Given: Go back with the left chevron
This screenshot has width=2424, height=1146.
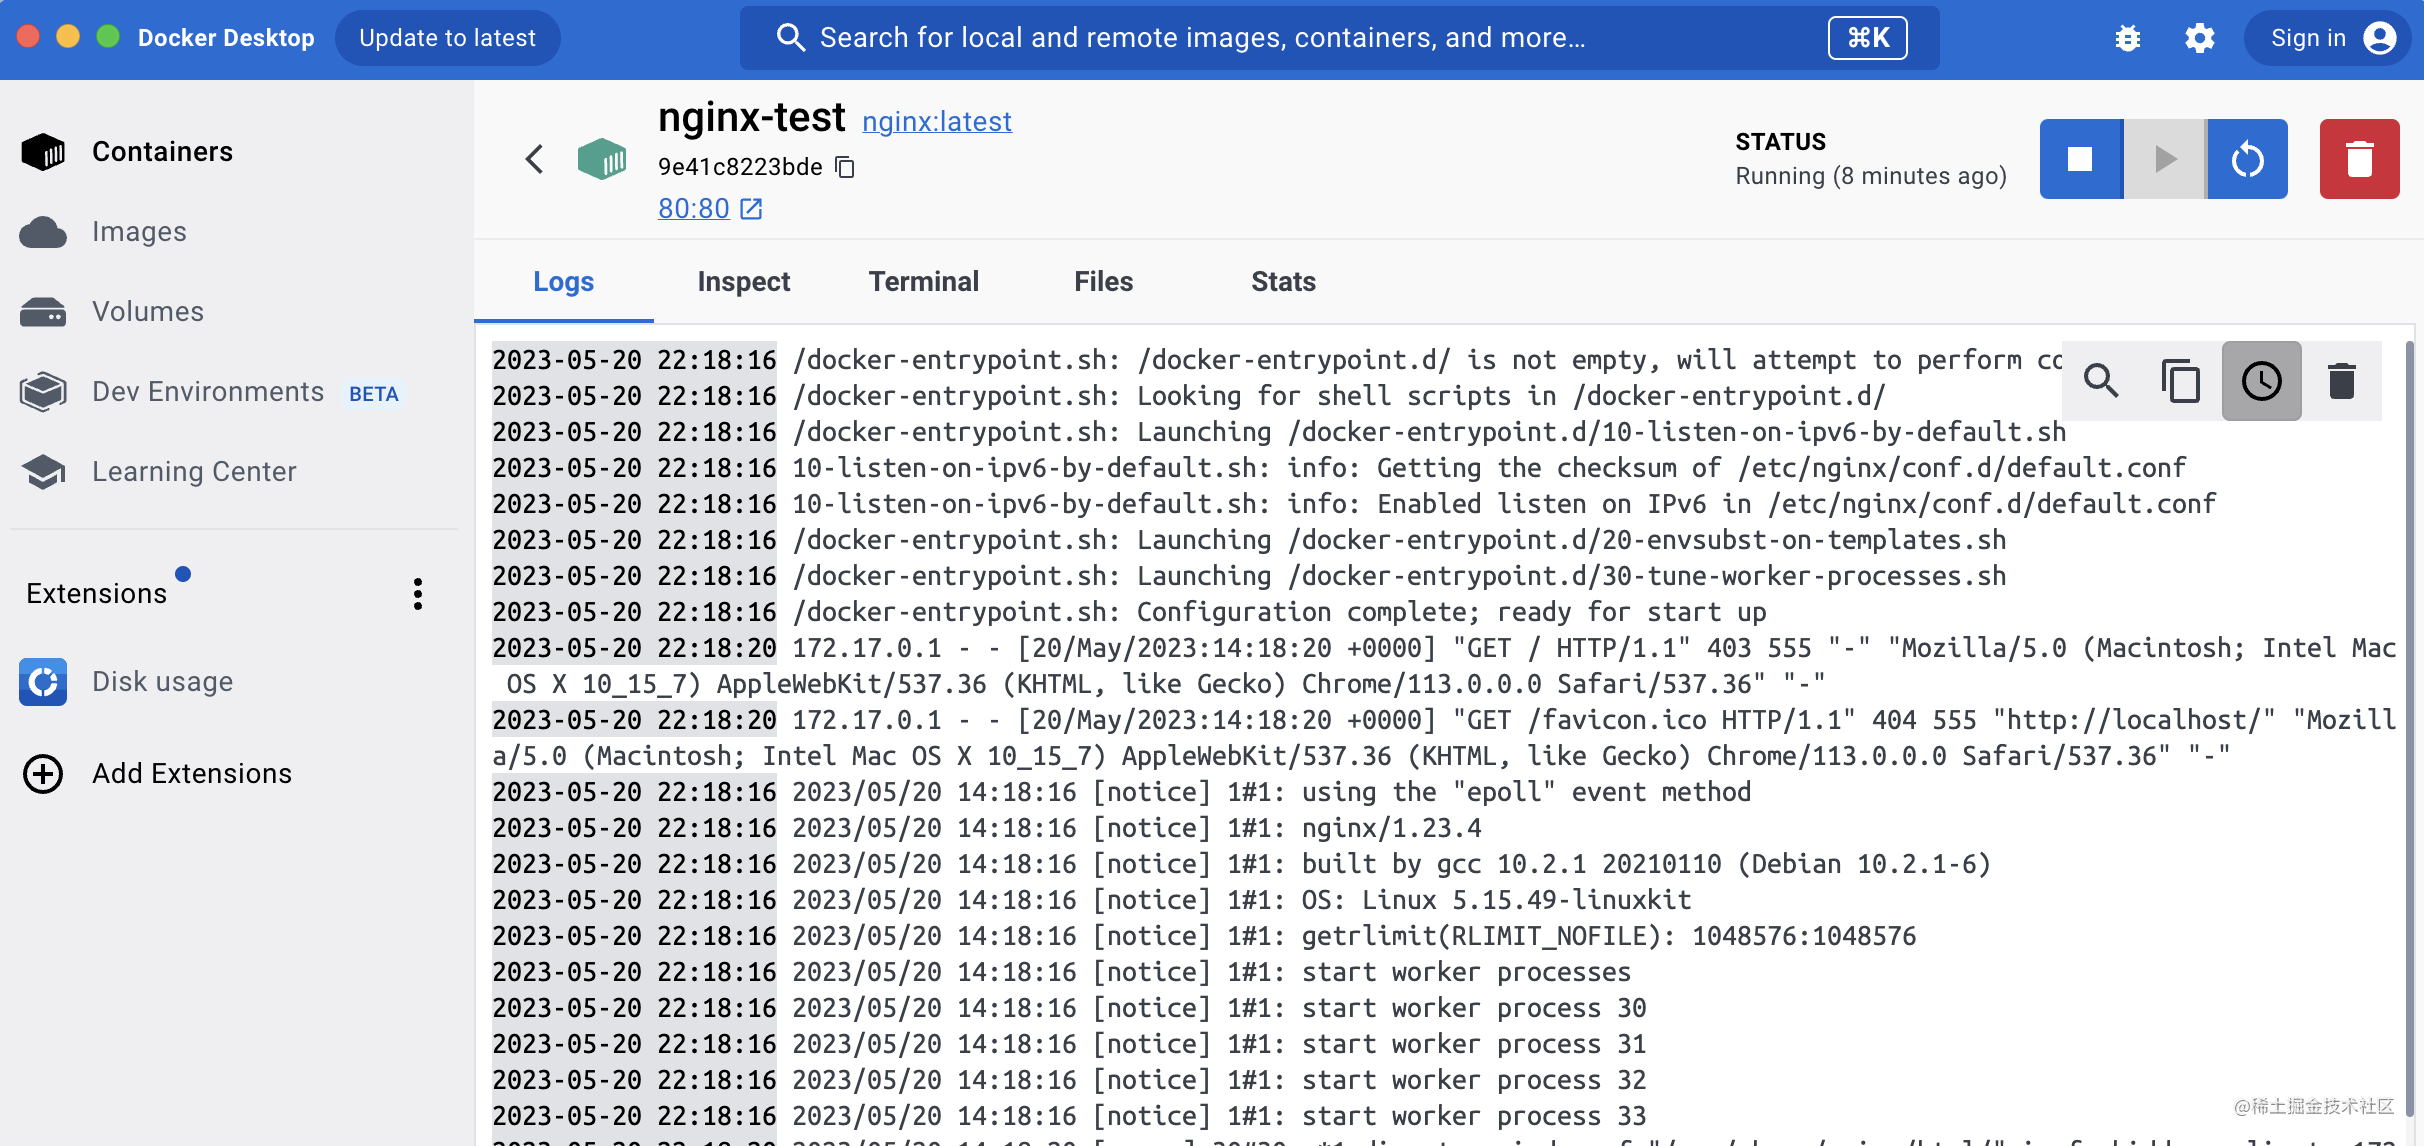Looking at the screenshot, I should click(x=535, y=159).
